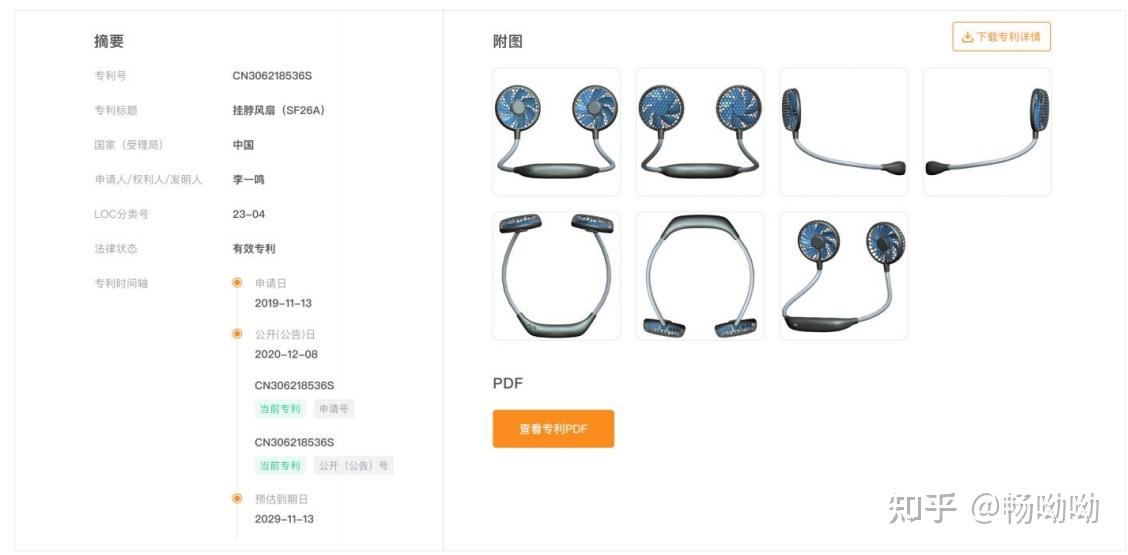Click the 公开（公告）号 gray tag
This screenshot has height=555, width=1128.
[x=353, y=466]
